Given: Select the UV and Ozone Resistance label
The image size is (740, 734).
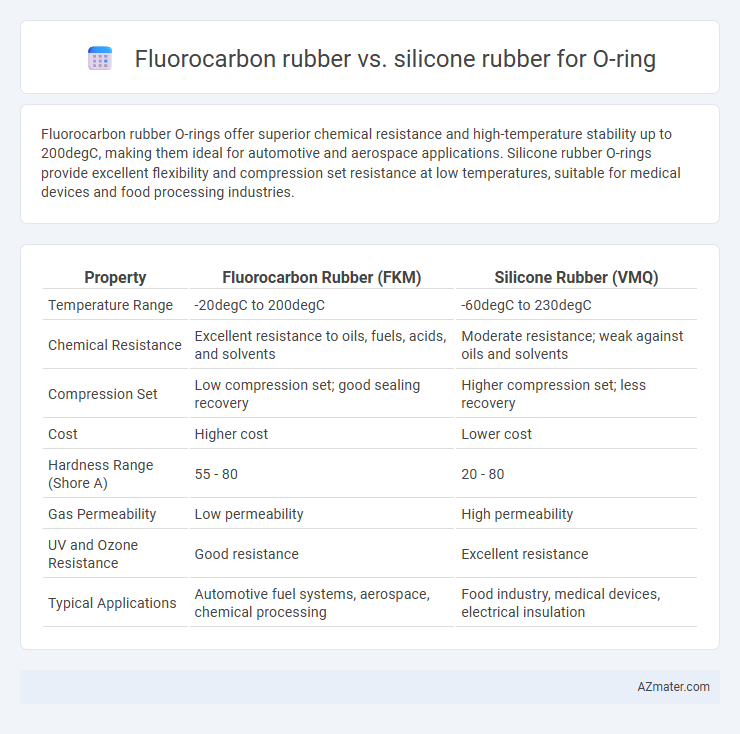Looking at the screenshot, I should pyautogui.click(x=93, y=554).
